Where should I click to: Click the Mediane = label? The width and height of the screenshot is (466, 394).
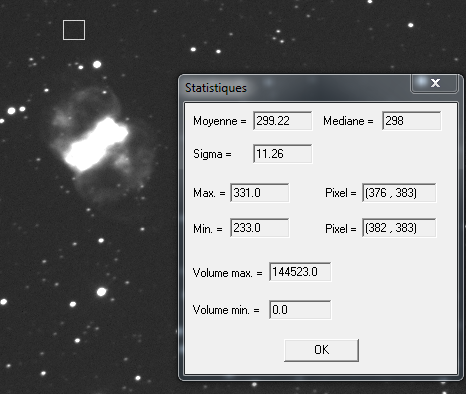tap(348, 121)
